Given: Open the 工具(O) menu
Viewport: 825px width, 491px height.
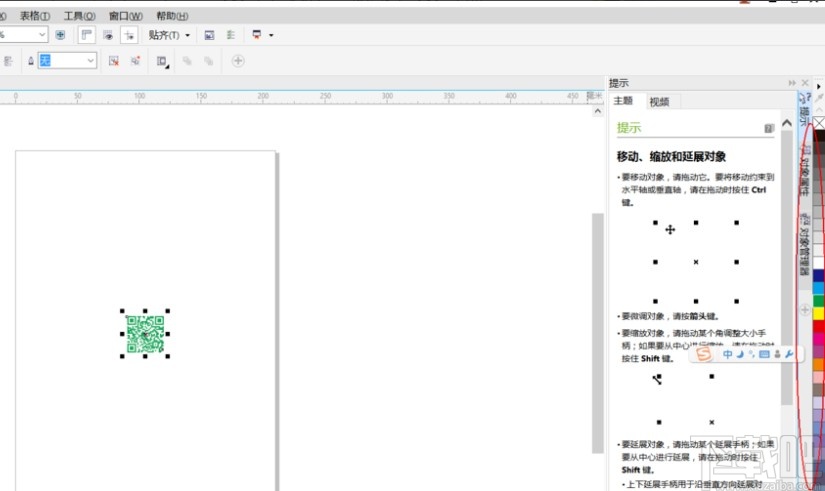Looking at the screenshot, I should click(x=79, y=16).
